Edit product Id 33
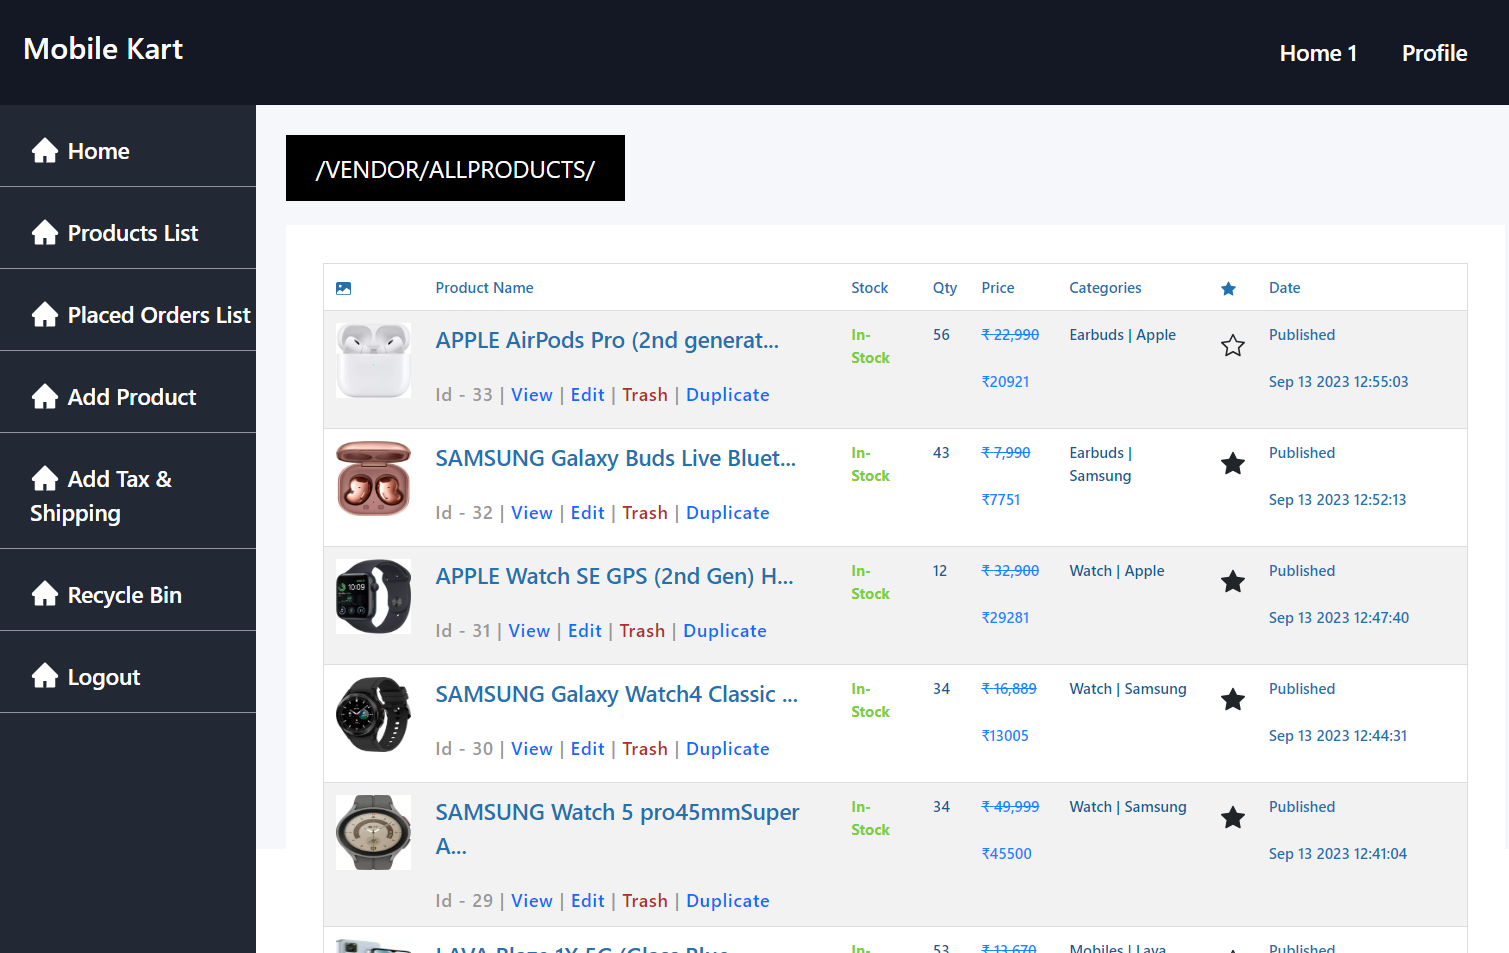1509x953 pixels. click(x=587, y=395)
